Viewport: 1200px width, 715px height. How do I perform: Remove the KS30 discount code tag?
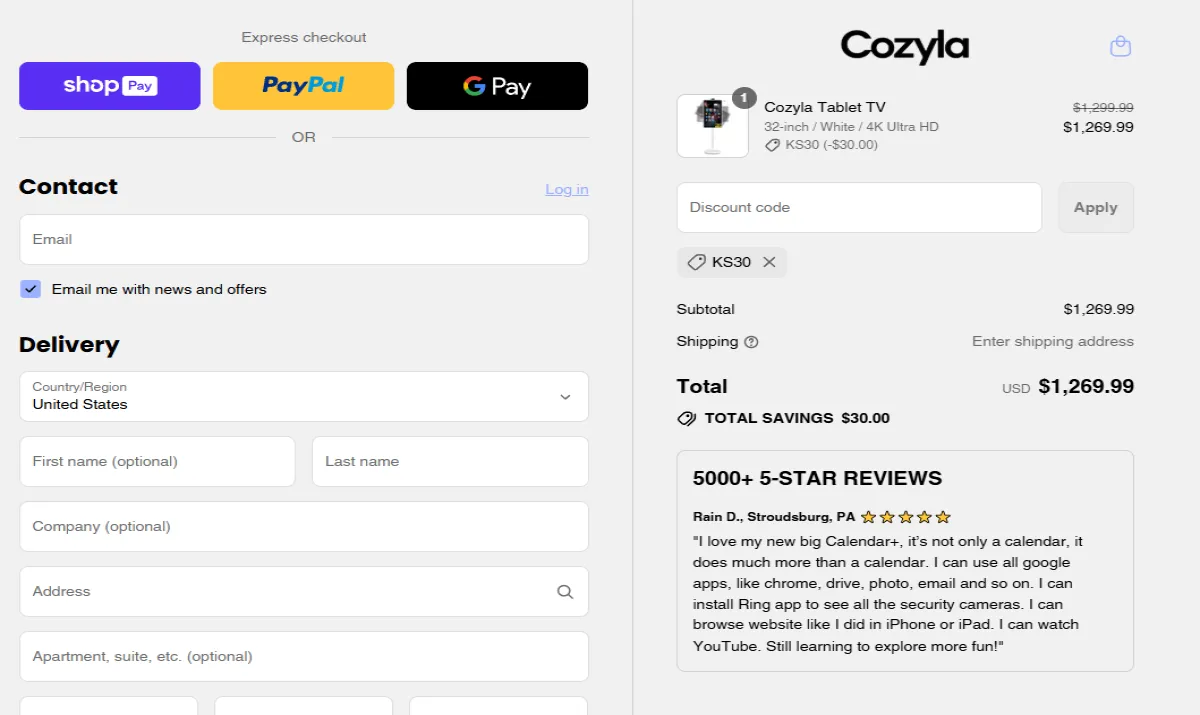click(769, 262)
